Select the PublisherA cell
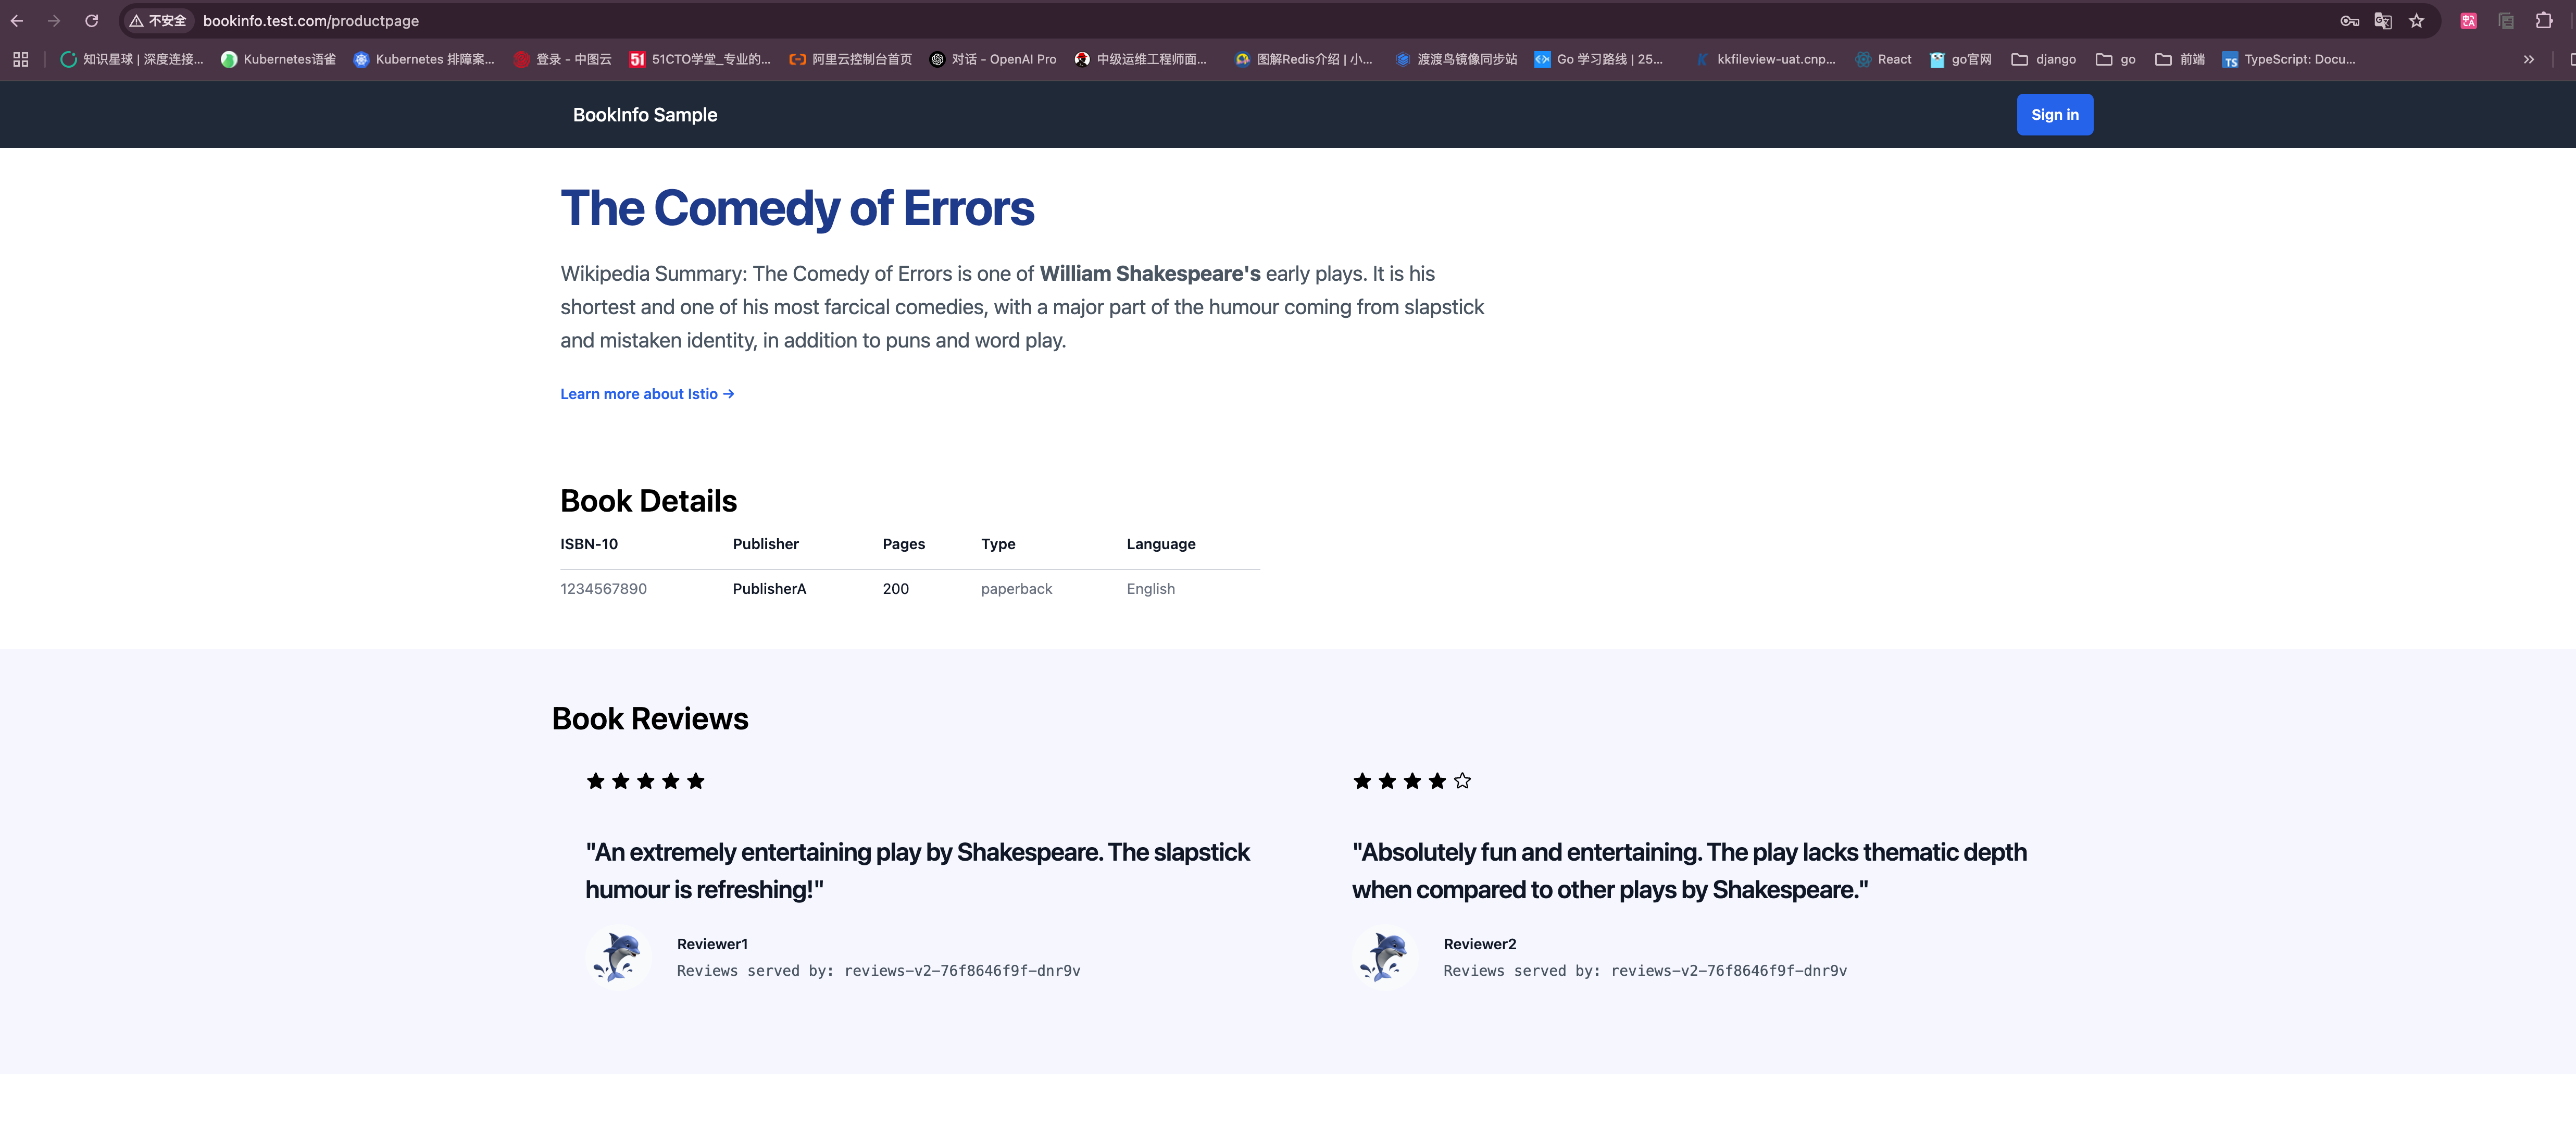2576x1142 pixels. tap(769, 589)
